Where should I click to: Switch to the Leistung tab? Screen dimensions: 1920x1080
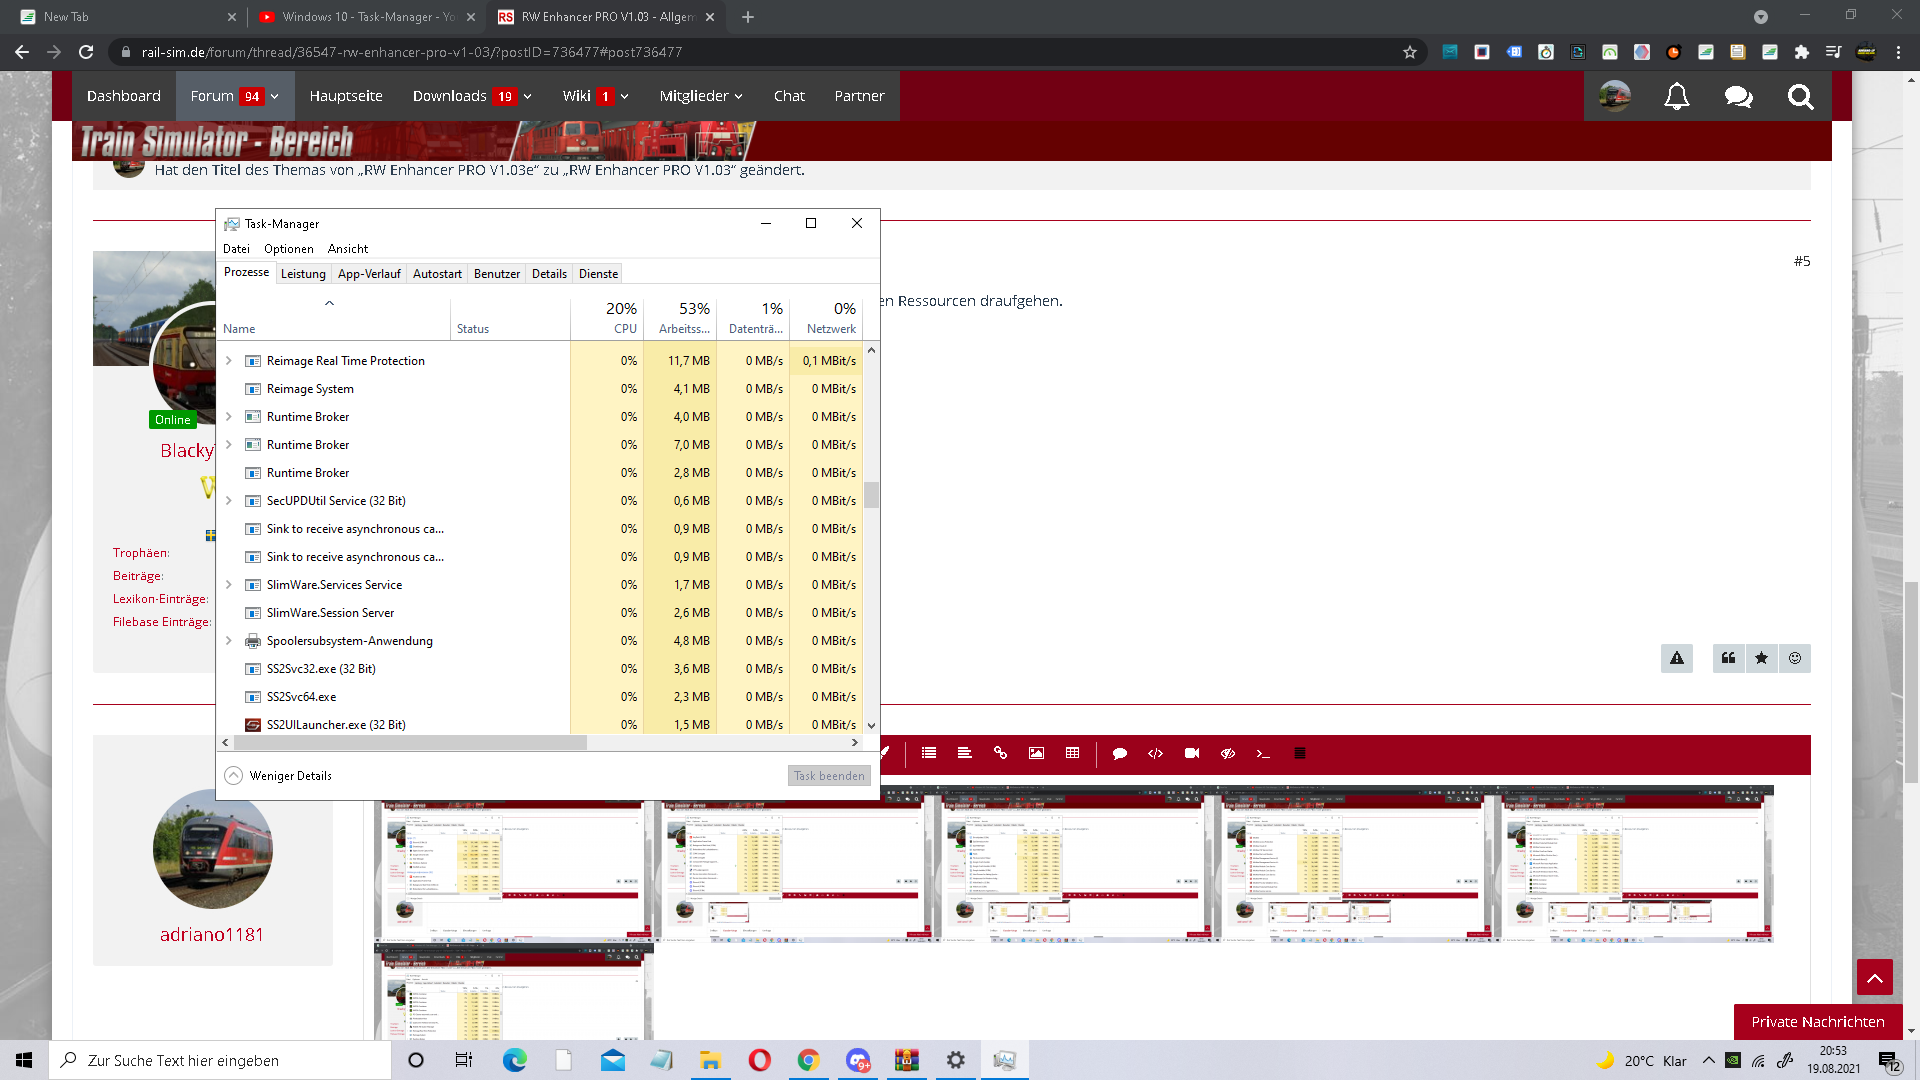[303, 274]
